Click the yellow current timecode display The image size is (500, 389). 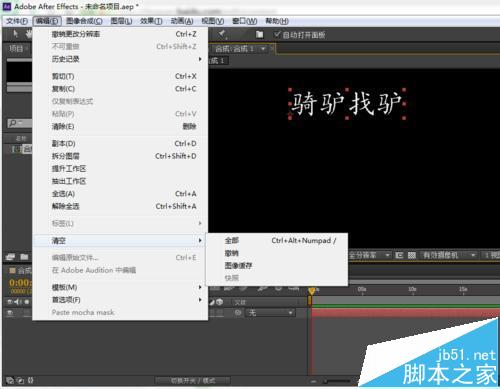point(20,283)
